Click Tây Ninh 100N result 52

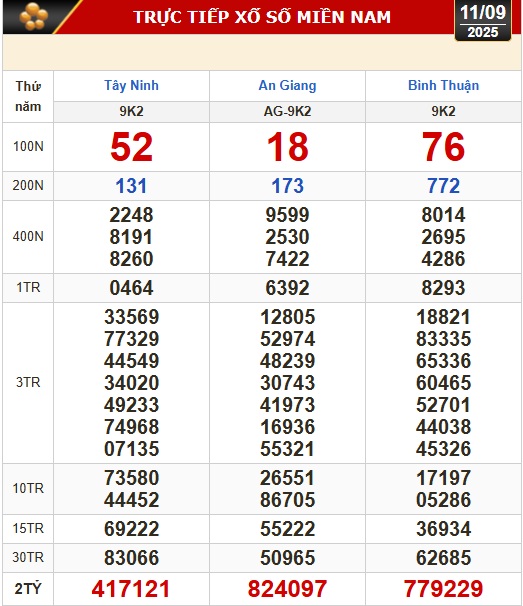pos(131,147)
